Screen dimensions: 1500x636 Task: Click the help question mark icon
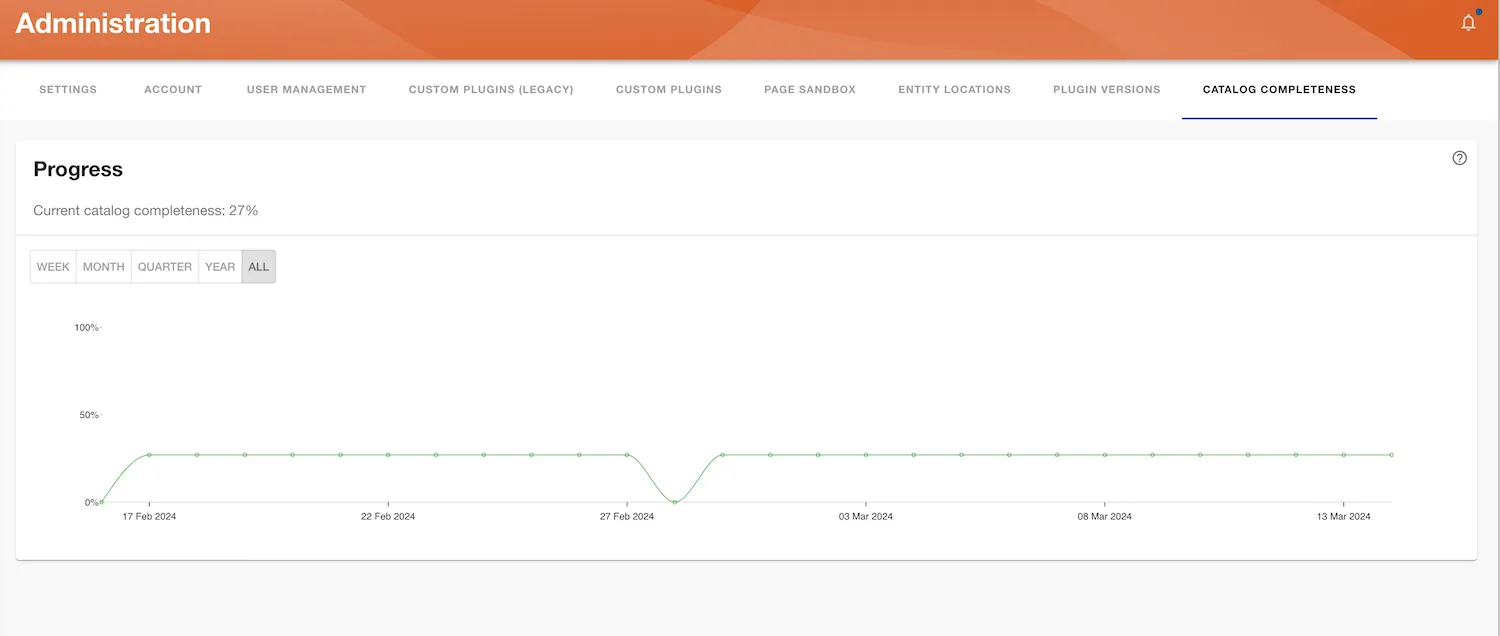(1459, 157)
